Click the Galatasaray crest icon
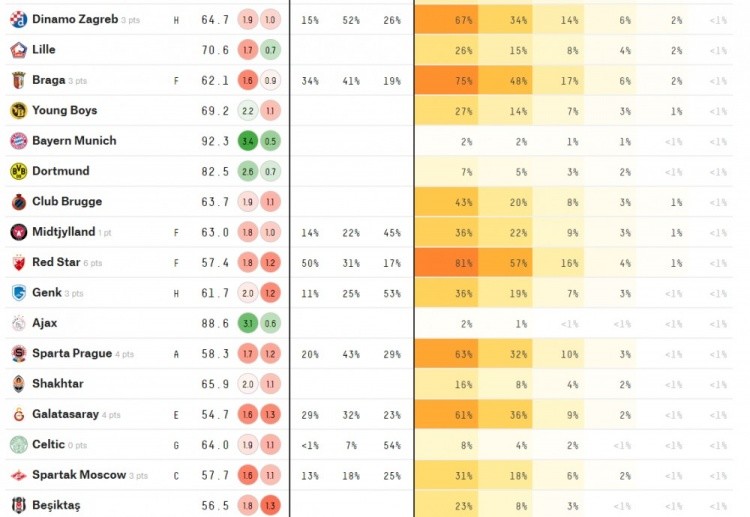Image resolution: width=750 pixels, height=517 pixels. coord(19,414)
